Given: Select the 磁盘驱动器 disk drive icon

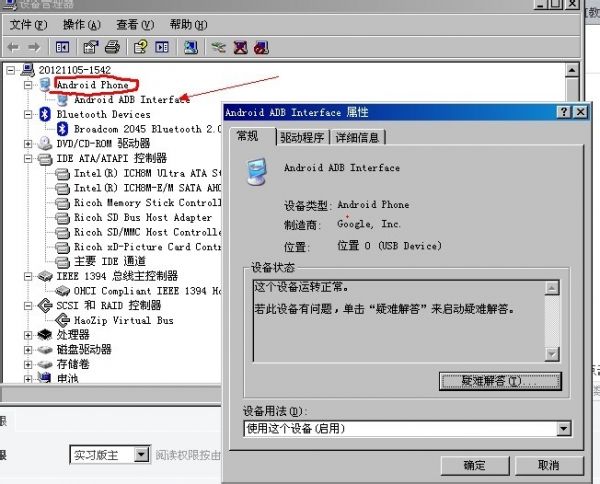Looking at the screenshot, I should pos(45,349).
